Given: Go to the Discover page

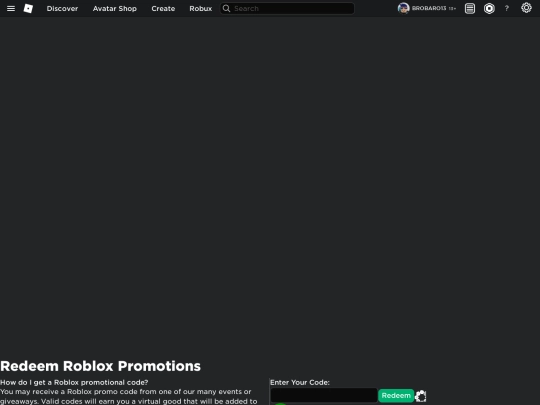Looking at the screenshot, I should click(x=62, y=9).
